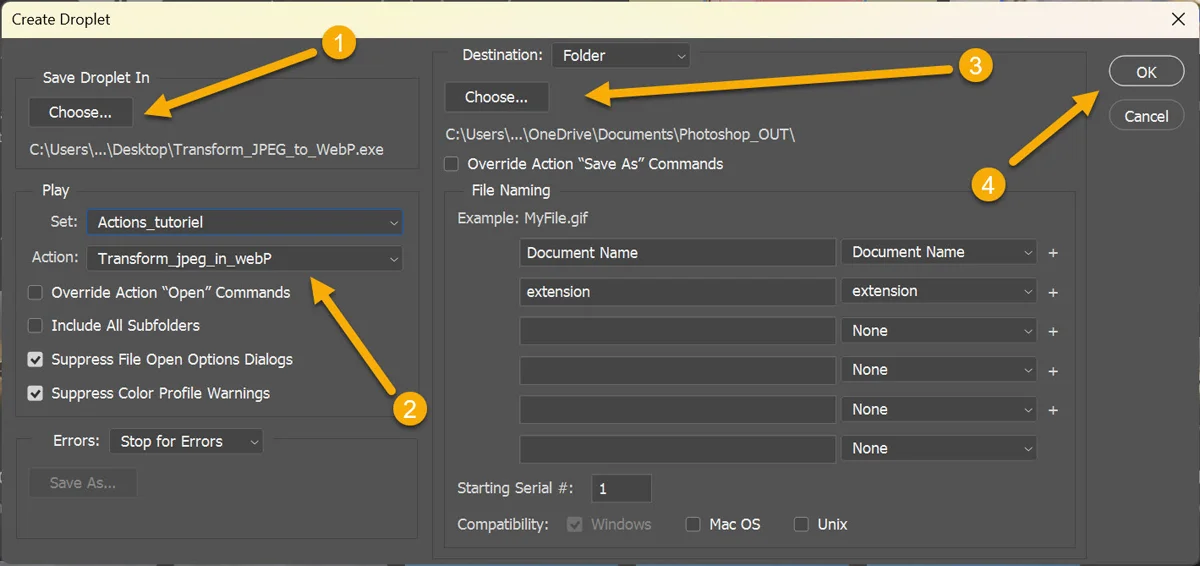Click the extension text field
Screen dimensions: 1200x566
[x=678, y=292]
